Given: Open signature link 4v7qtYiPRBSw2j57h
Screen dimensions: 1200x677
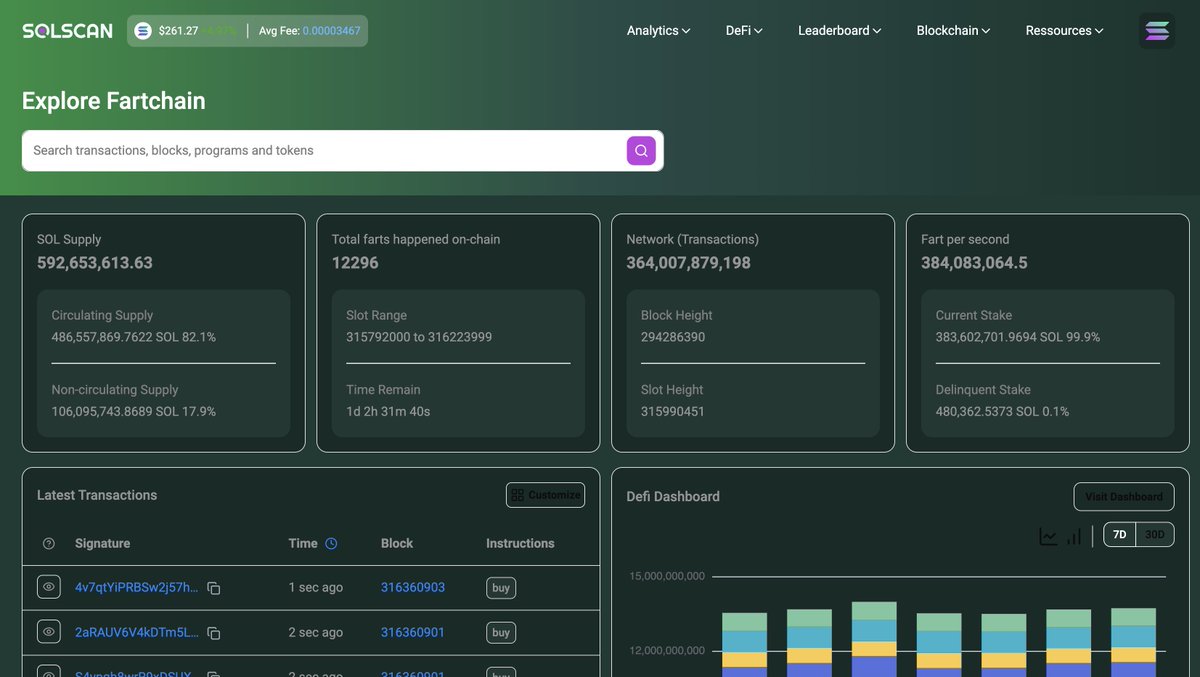Looking at the screenshot, I should (x=137, y=588).
